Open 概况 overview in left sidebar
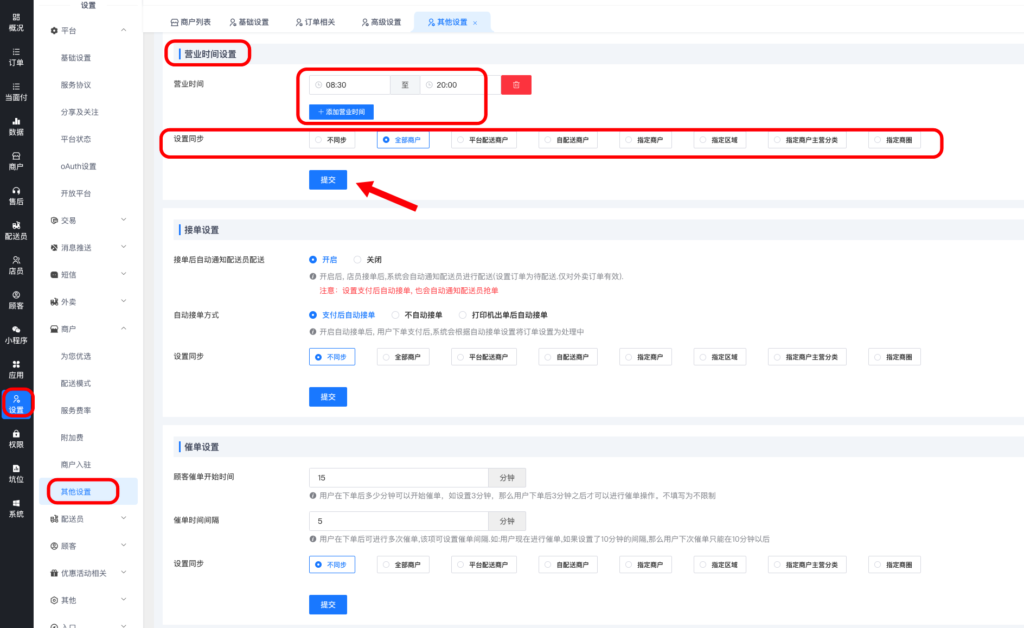The width and height of the screenshot is (1024, 628). click(16, 22)
